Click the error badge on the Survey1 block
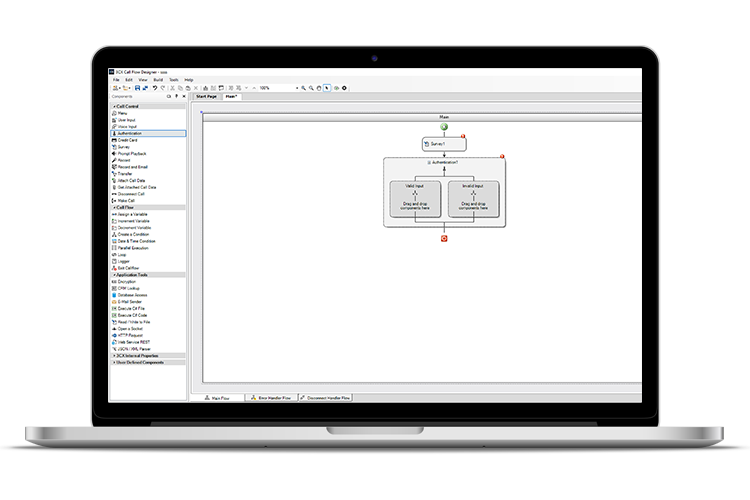Image resolution: width=750 pixels, height=500 pixels. point(465,137)
